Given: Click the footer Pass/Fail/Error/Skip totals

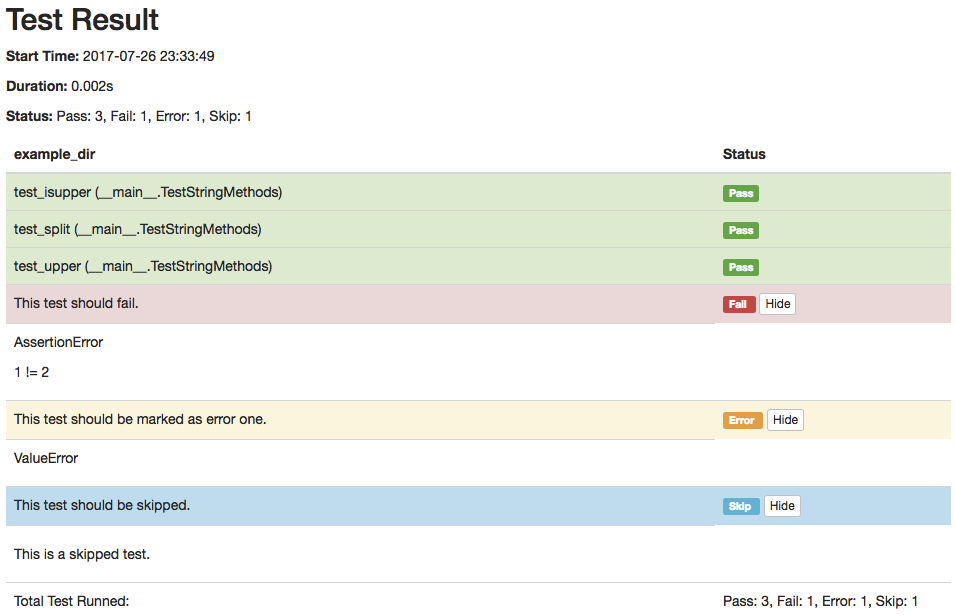Looking at the screenshot, I should [820, 601].
